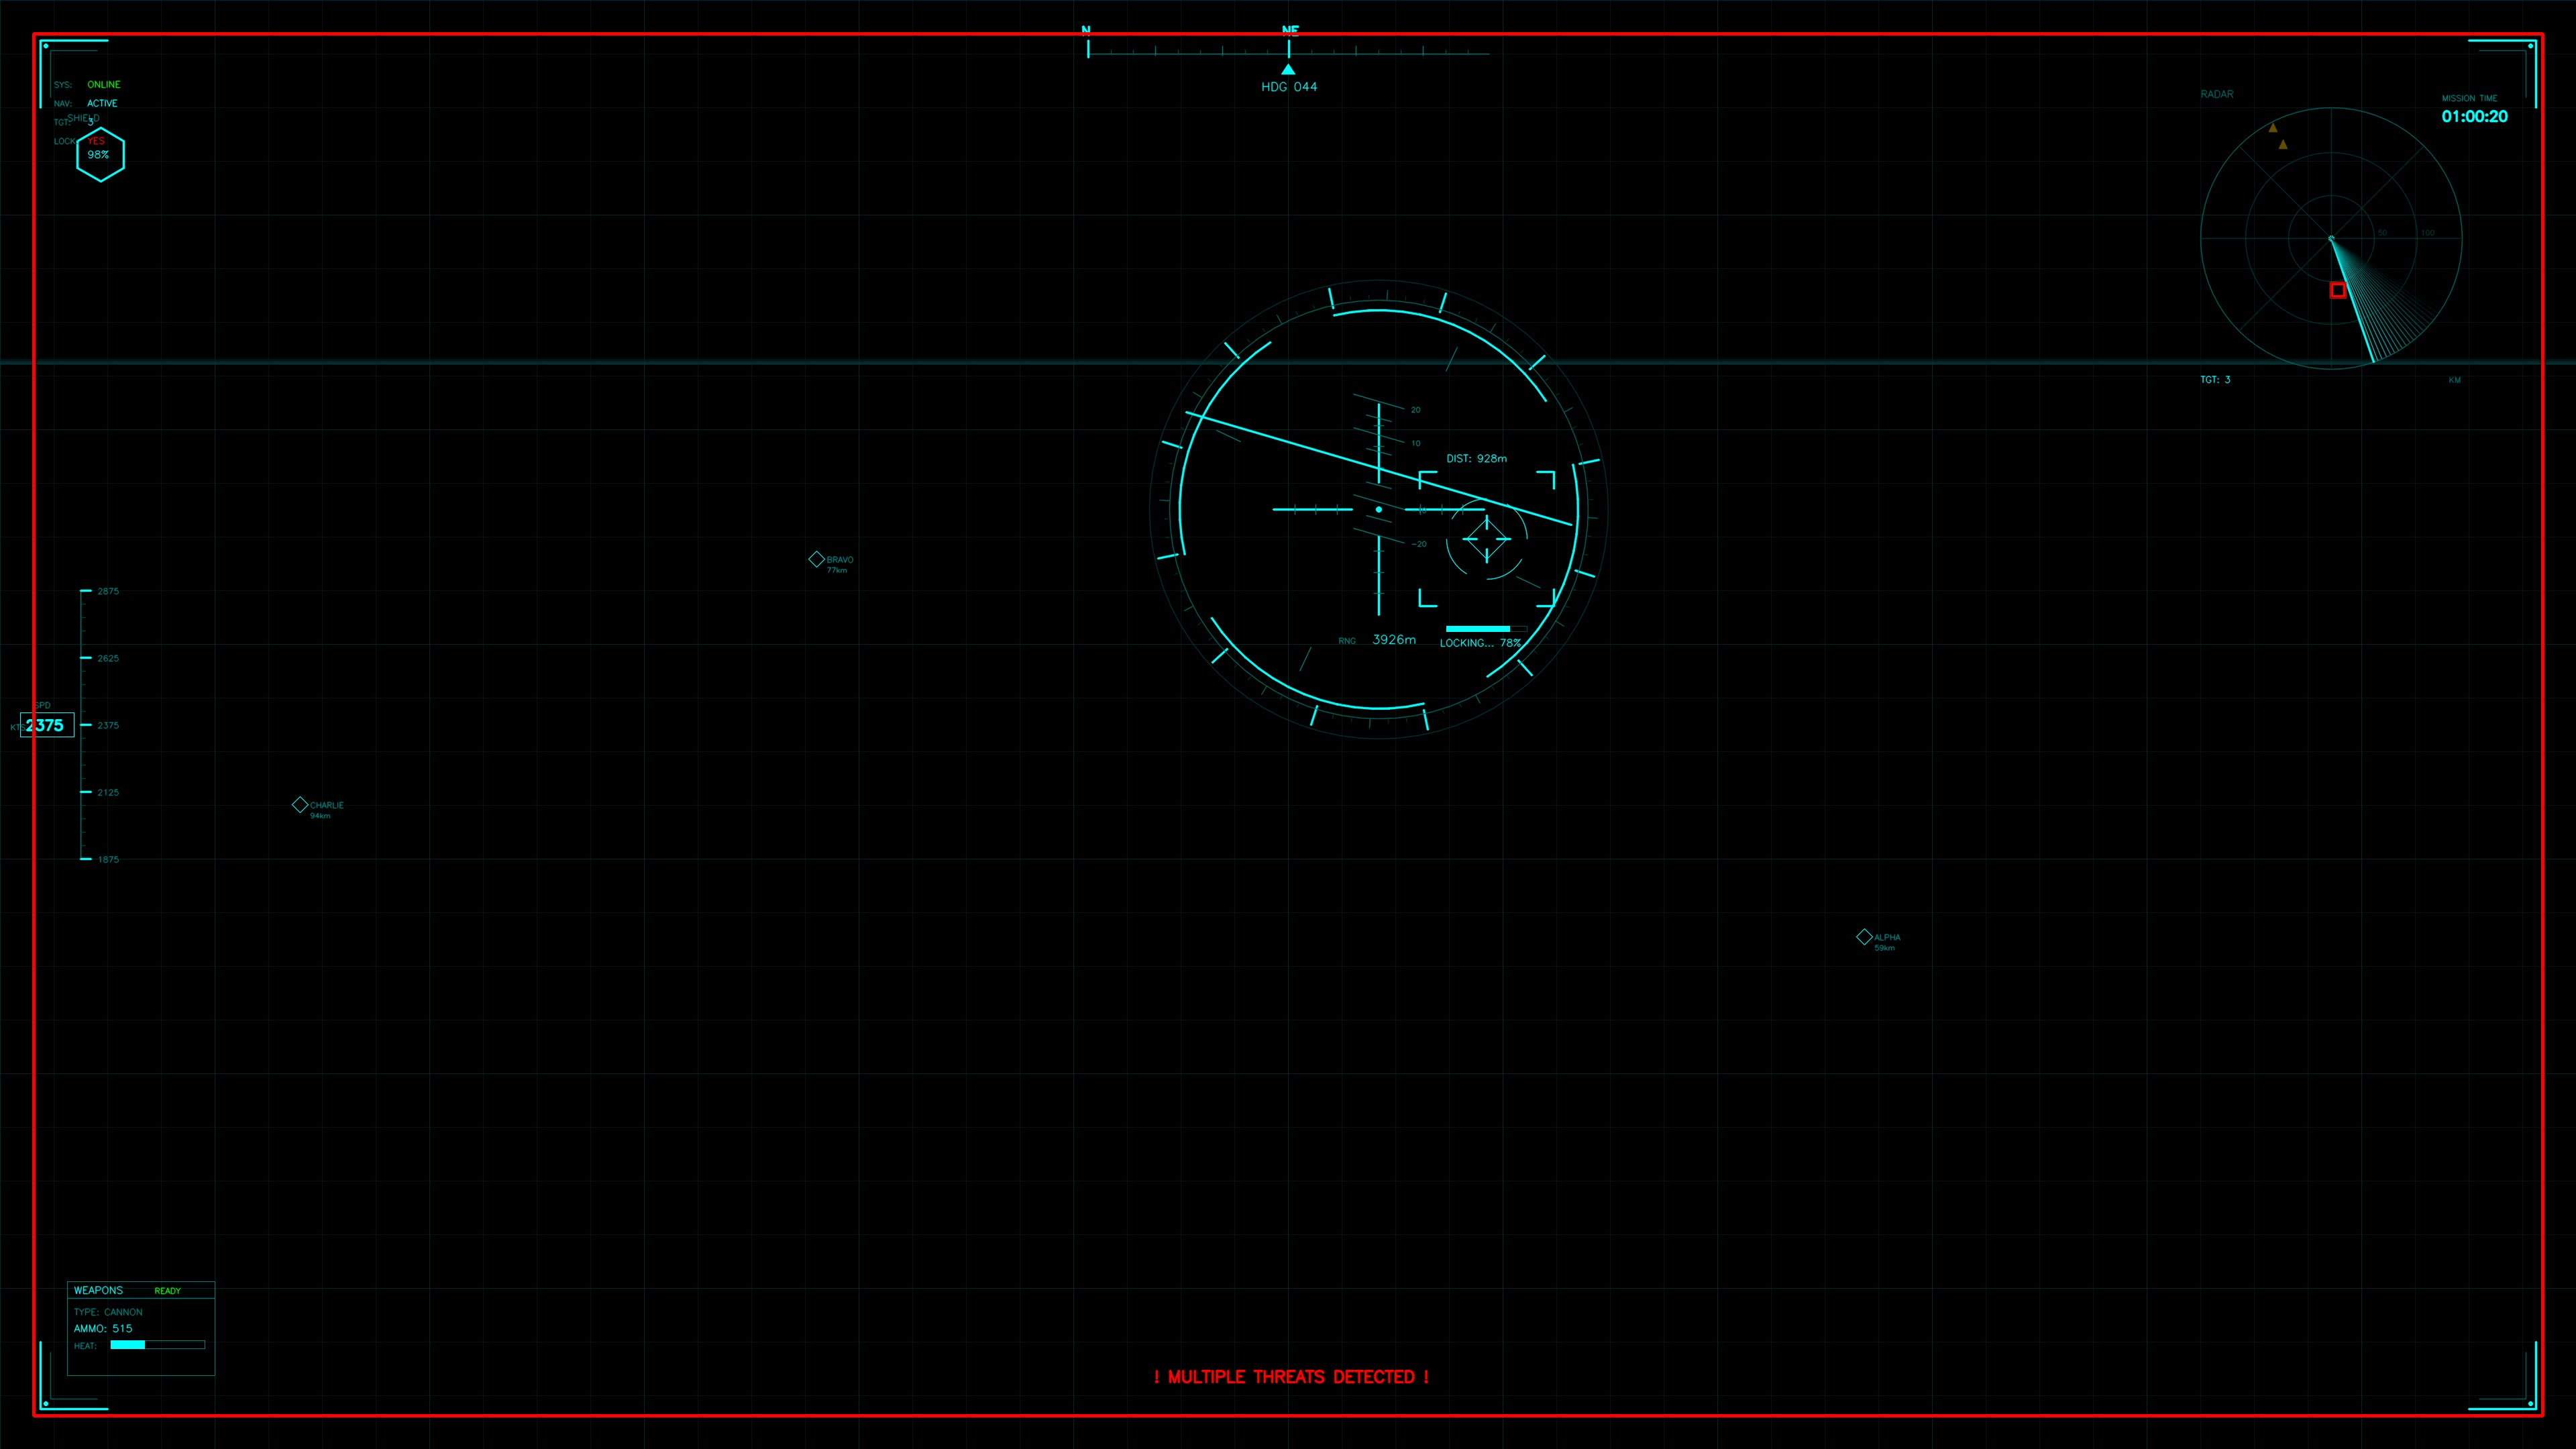Open the TGT: 3 target list
Screen dimensions: 2576x1449
coord(2215,379)
